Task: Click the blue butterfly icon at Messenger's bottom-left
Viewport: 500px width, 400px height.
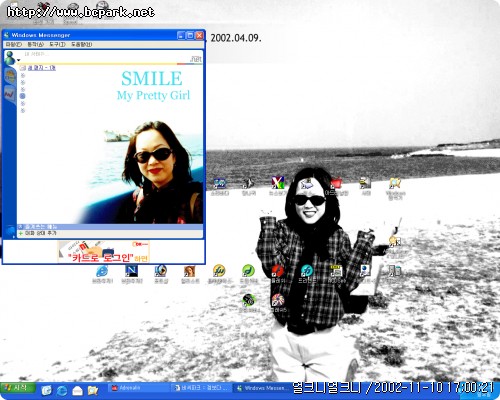Action: coord(10,231)
